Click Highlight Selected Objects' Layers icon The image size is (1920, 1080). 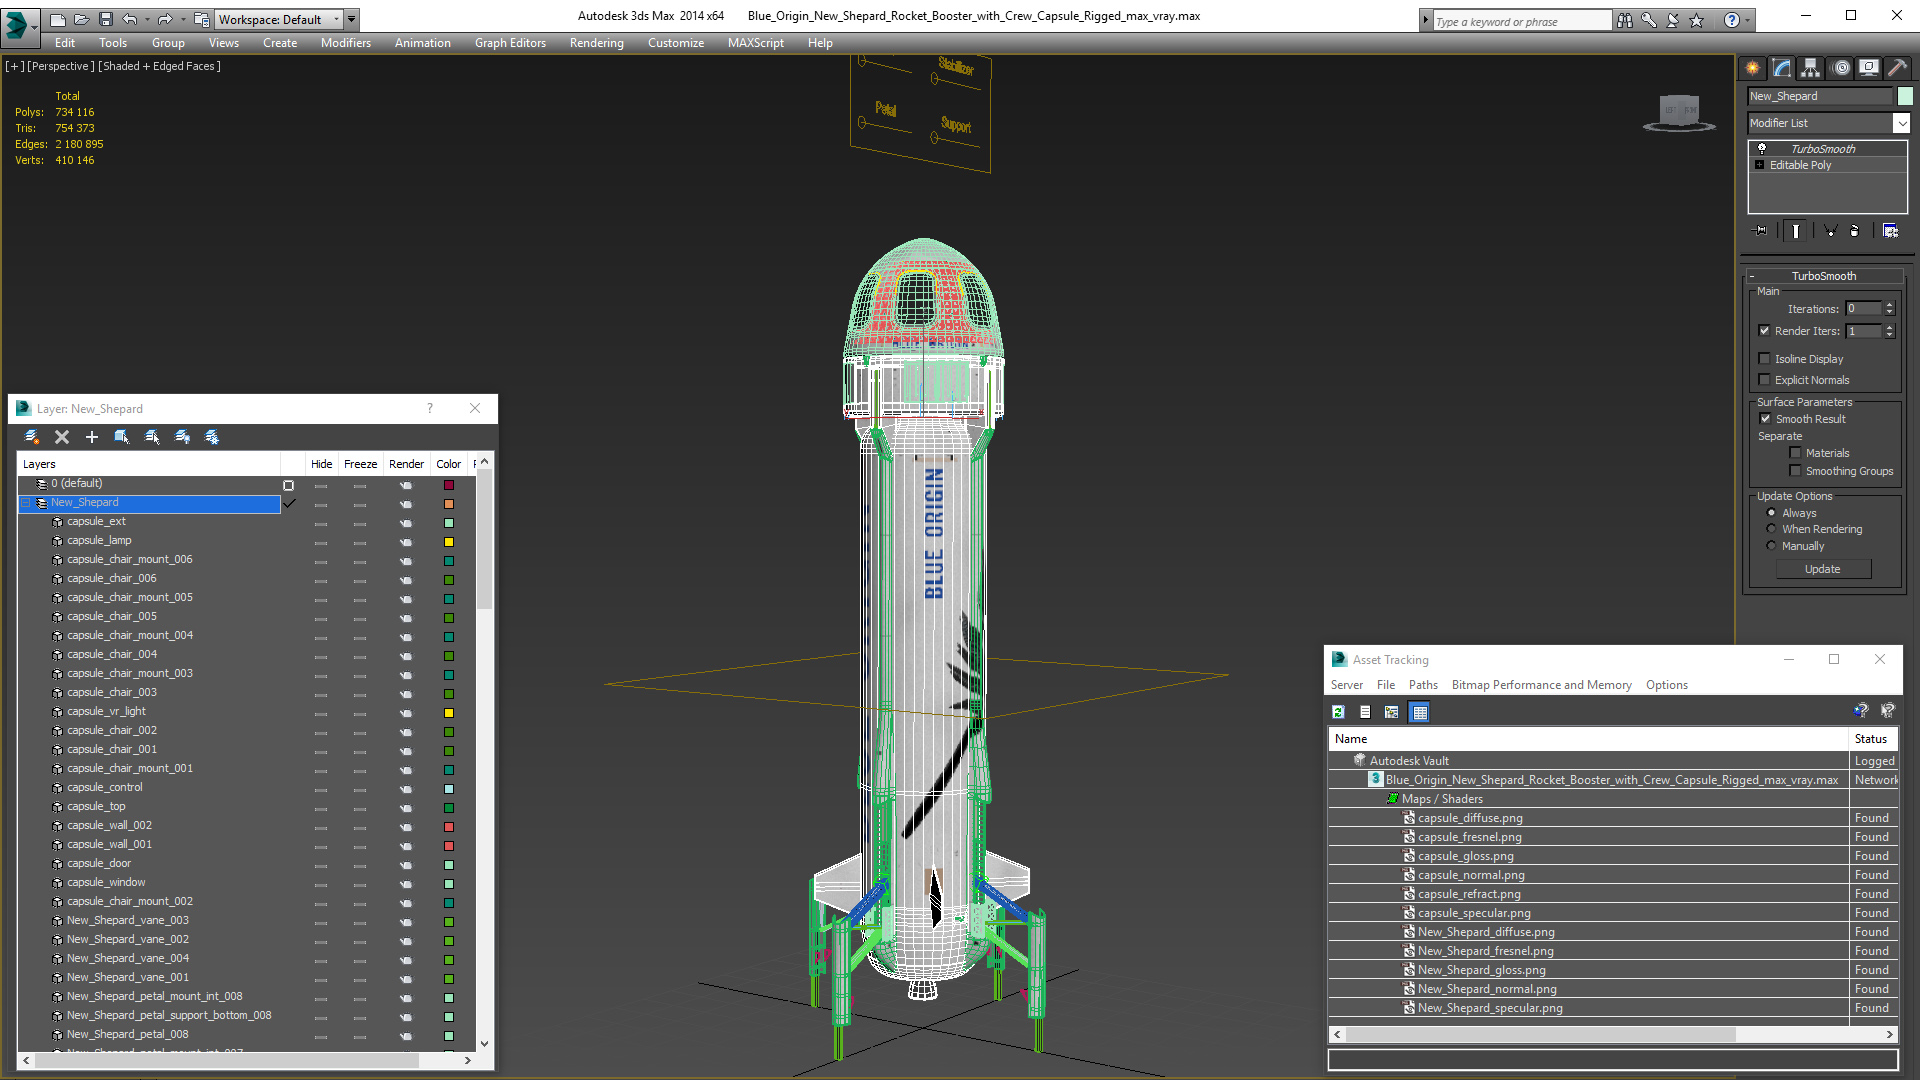pyautogui.click(x=152, y=437)
